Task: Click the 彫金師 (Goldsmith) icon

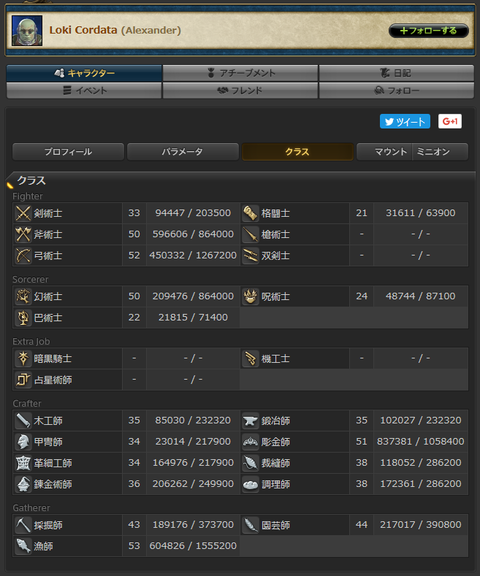Action: tap(250, 442)
